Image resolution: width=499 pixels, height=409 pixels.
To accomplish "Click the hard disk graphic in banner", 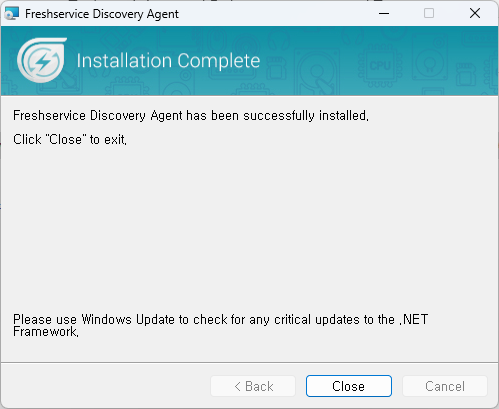I will tap(317, 73).
